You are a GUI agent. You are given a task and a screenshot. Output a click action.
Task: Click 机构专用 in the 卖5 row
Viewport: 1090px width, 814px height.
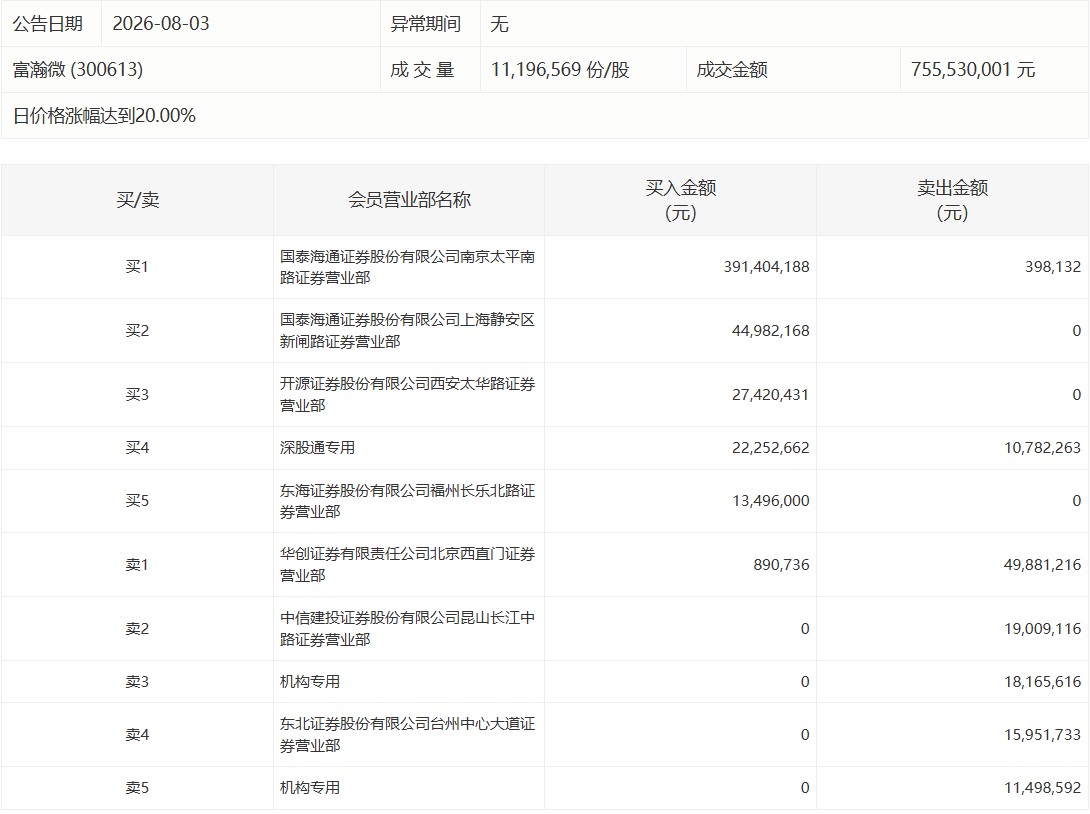(309, 788)
